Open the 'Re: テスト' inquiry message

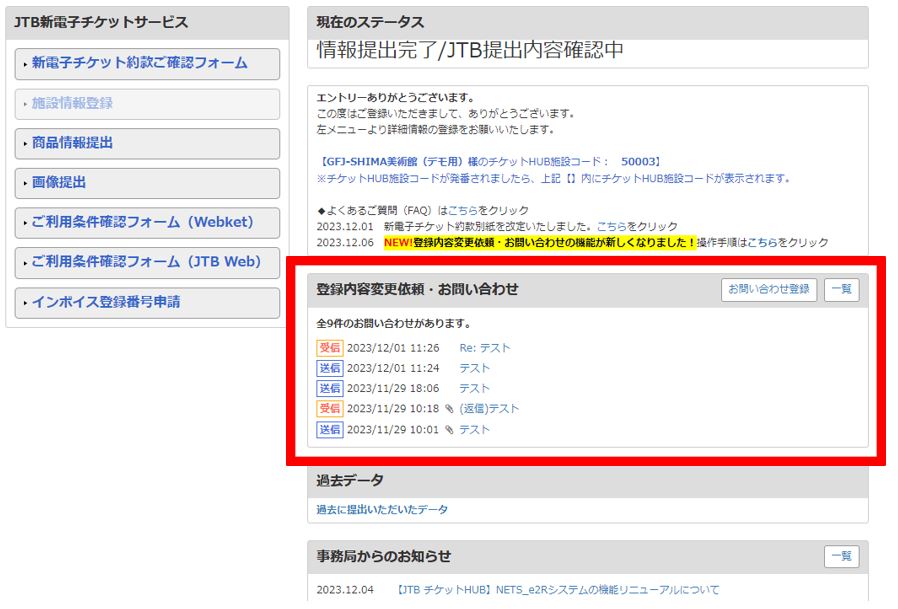(x=484, y=348)
